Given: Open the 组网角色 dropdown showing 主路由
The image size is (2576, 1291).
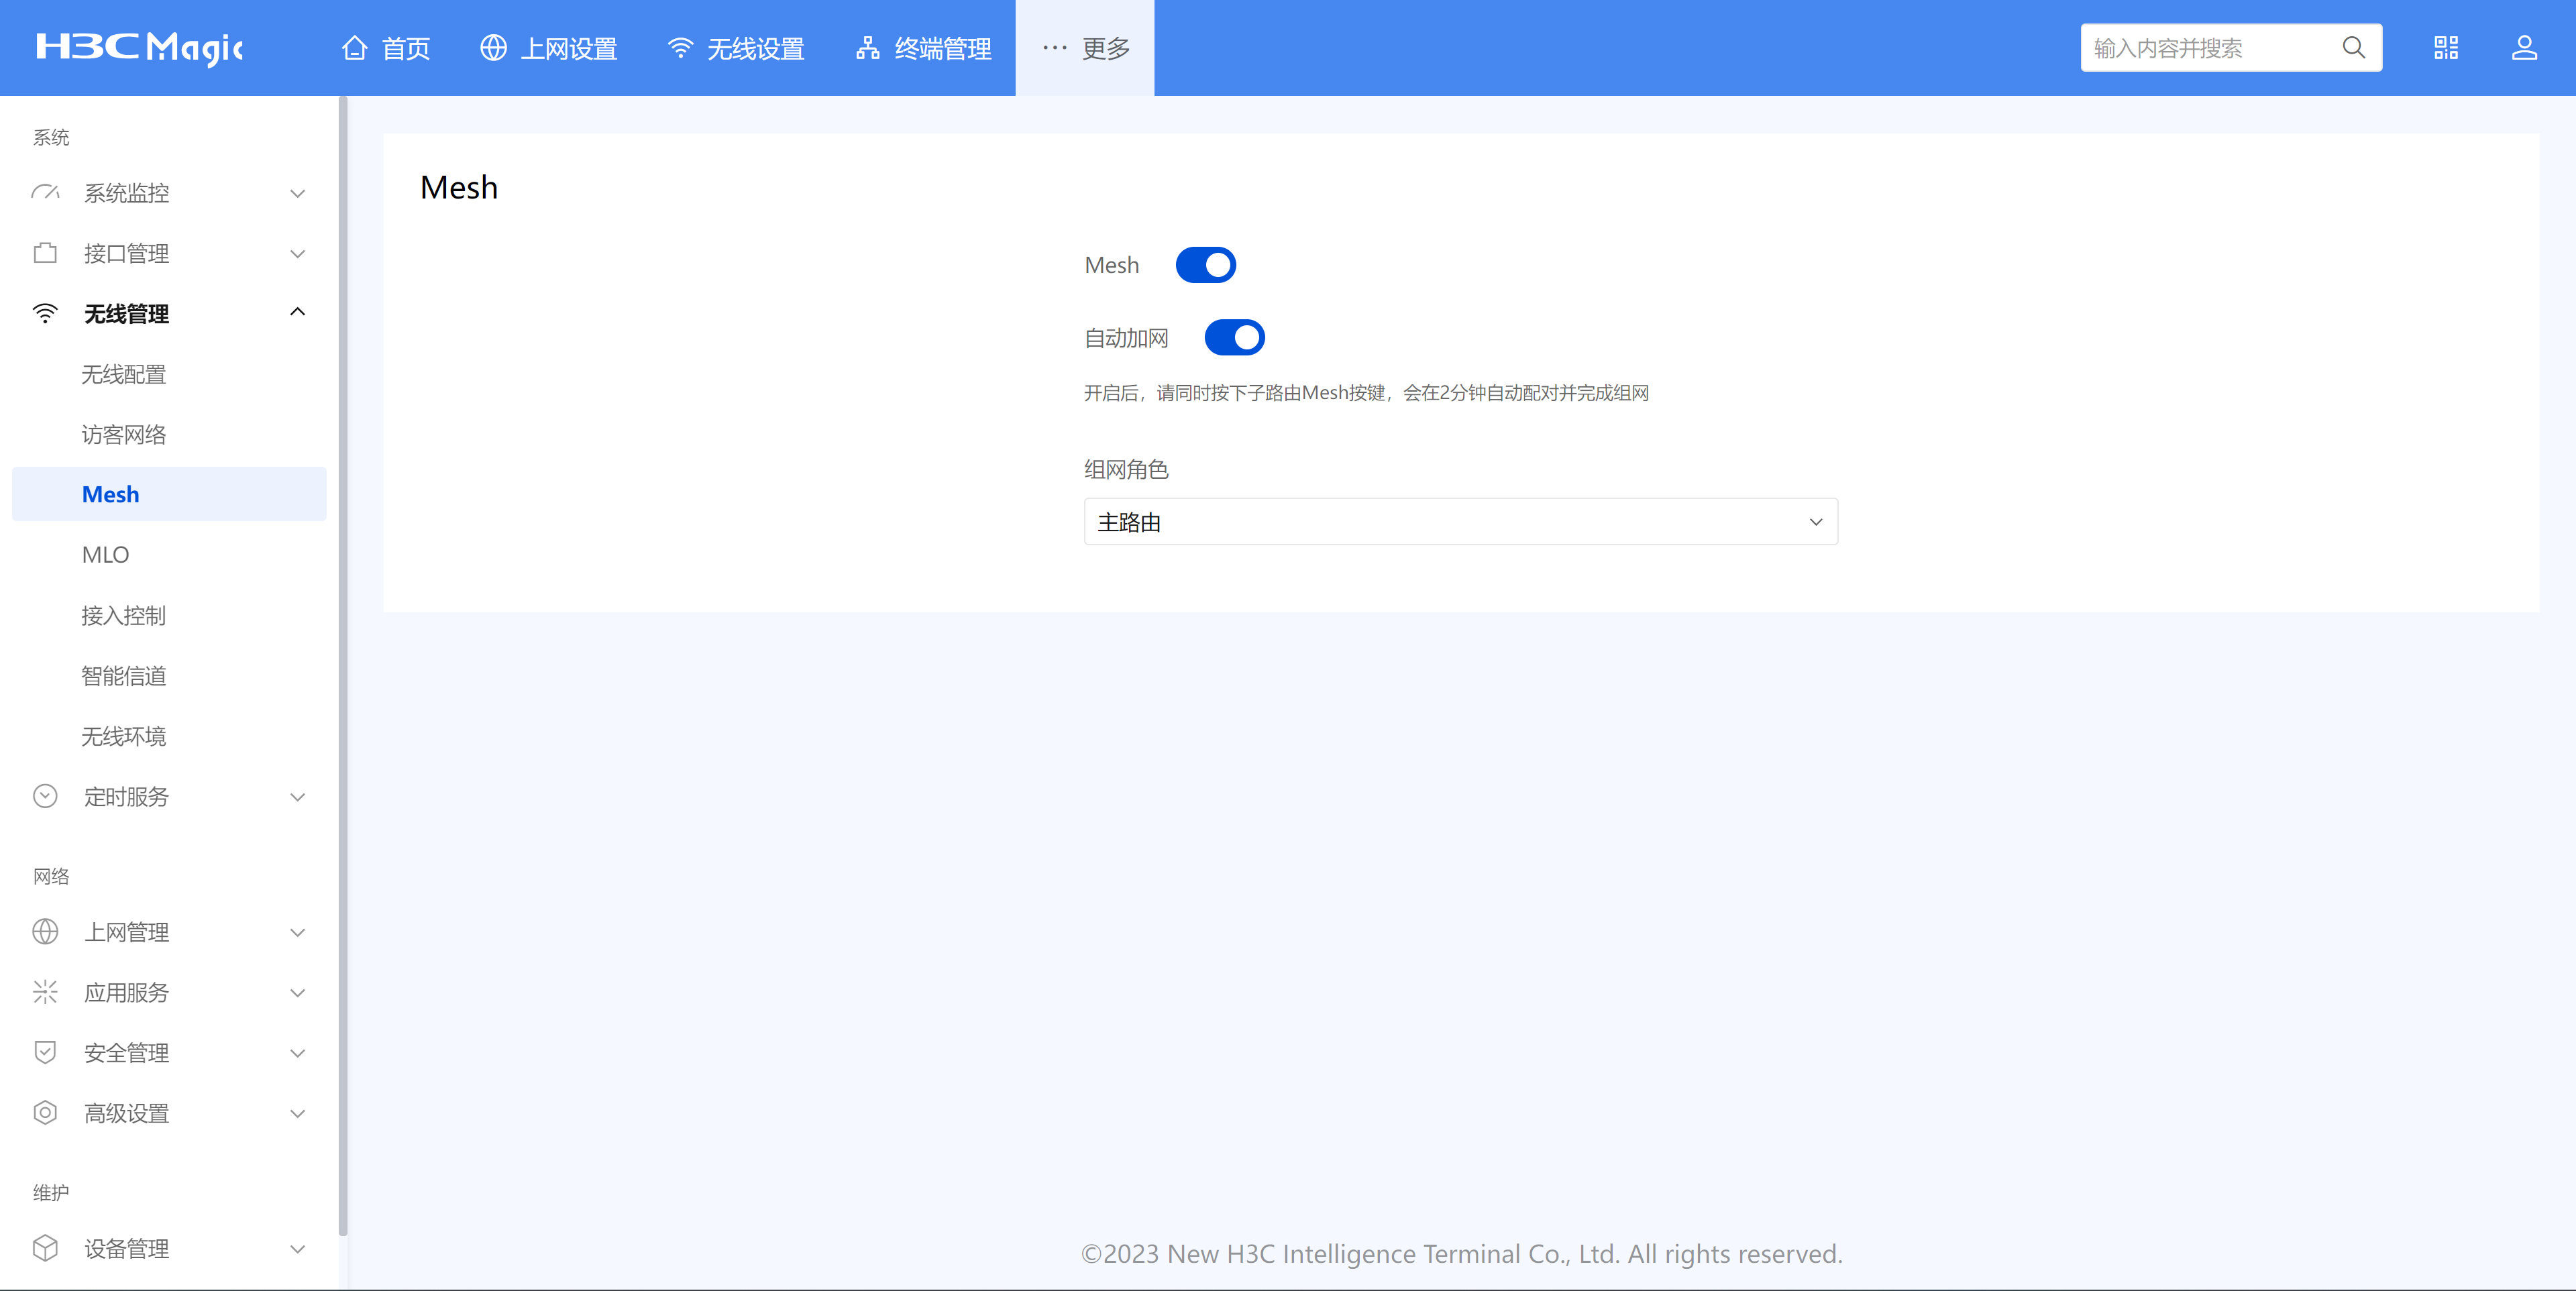Looking at the screenshot, I should [1461, 522].
